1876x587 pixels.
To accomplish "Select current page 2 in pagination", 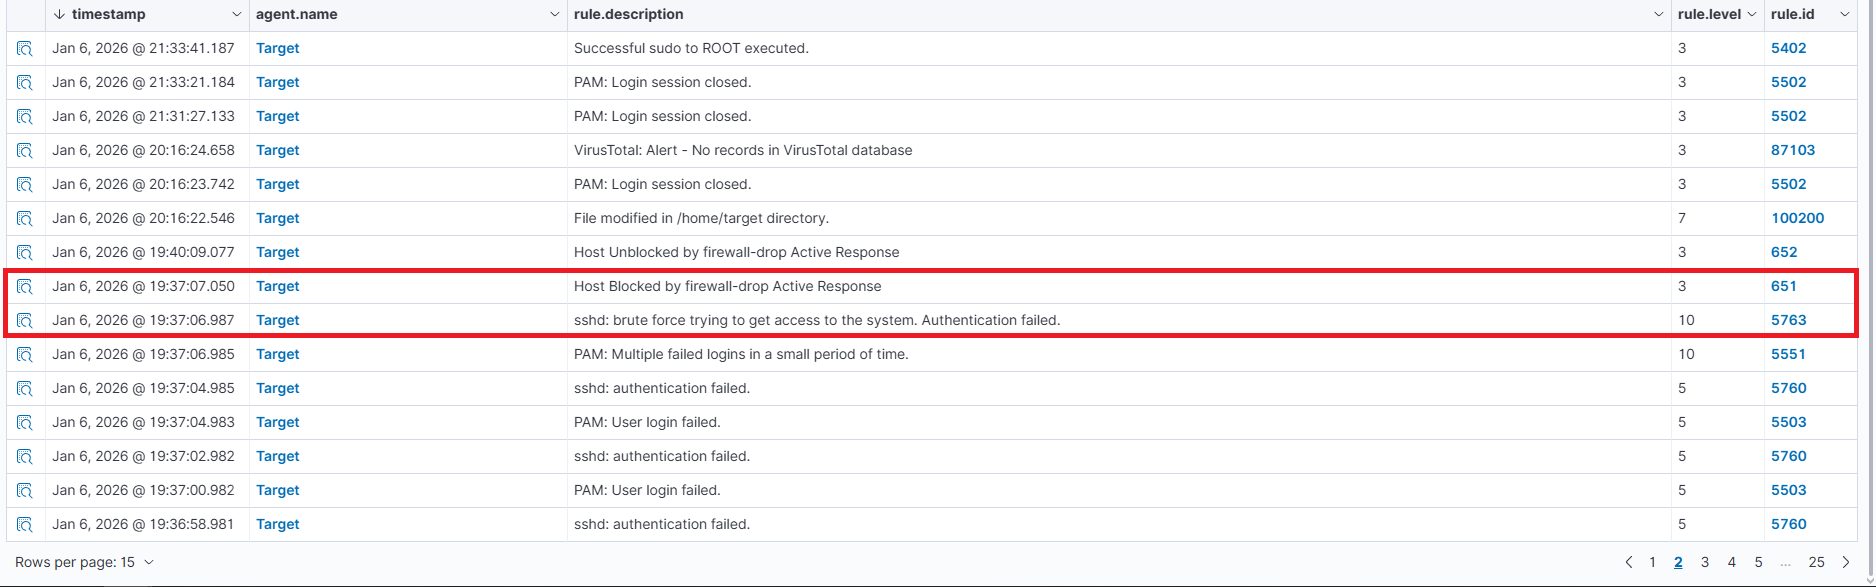I will (x=1679, y=562).
